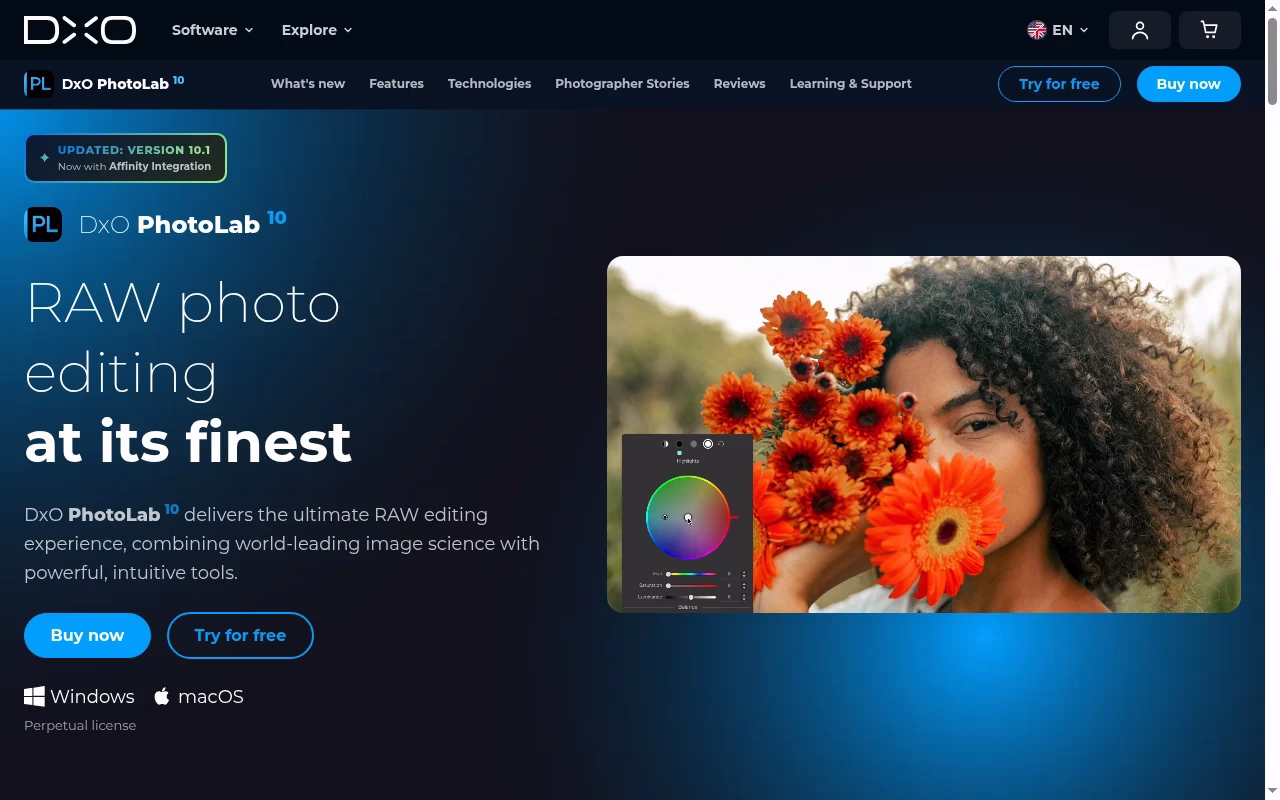Expand the Explore dropdown menu
The image size is (1280, 800).
(317, 30)
